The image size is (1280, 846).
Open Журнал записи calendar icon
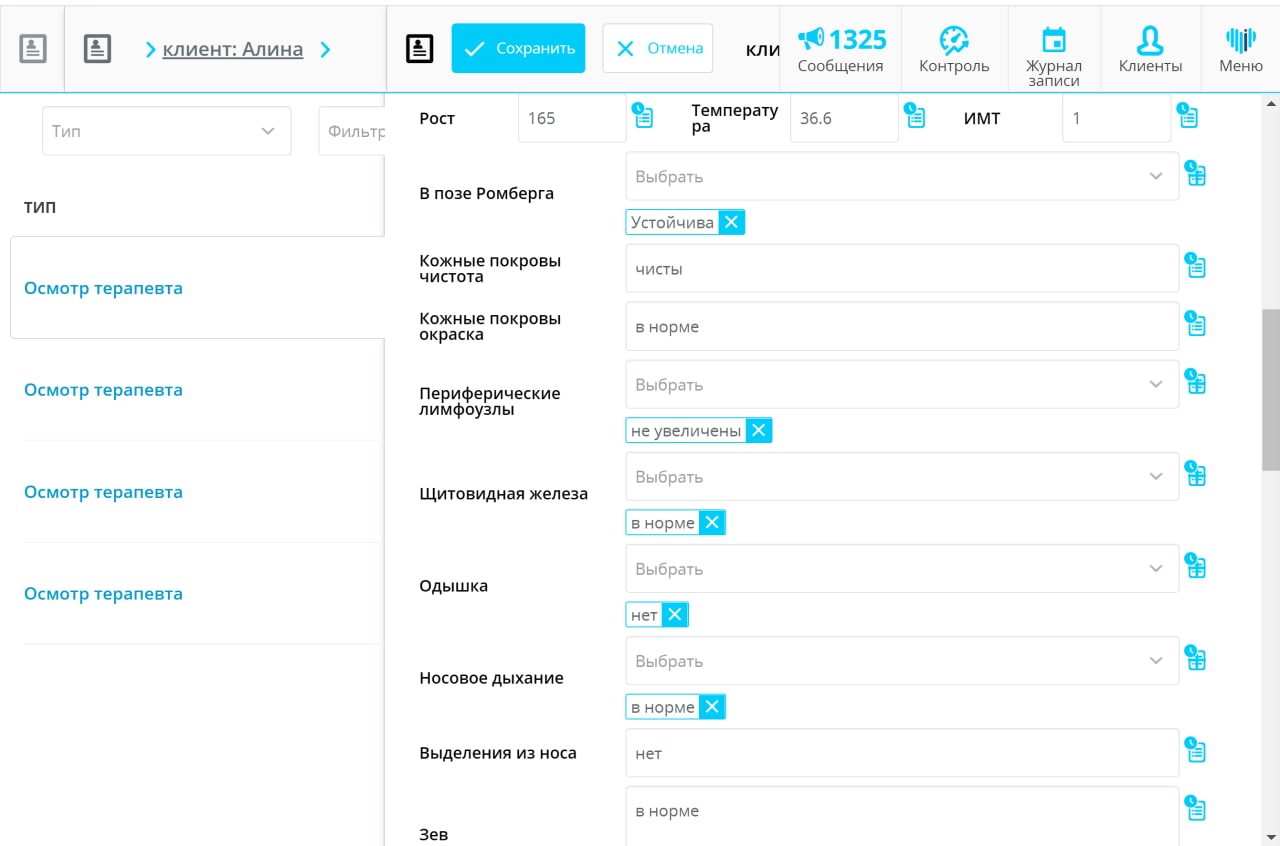[x=1053, y=41]
